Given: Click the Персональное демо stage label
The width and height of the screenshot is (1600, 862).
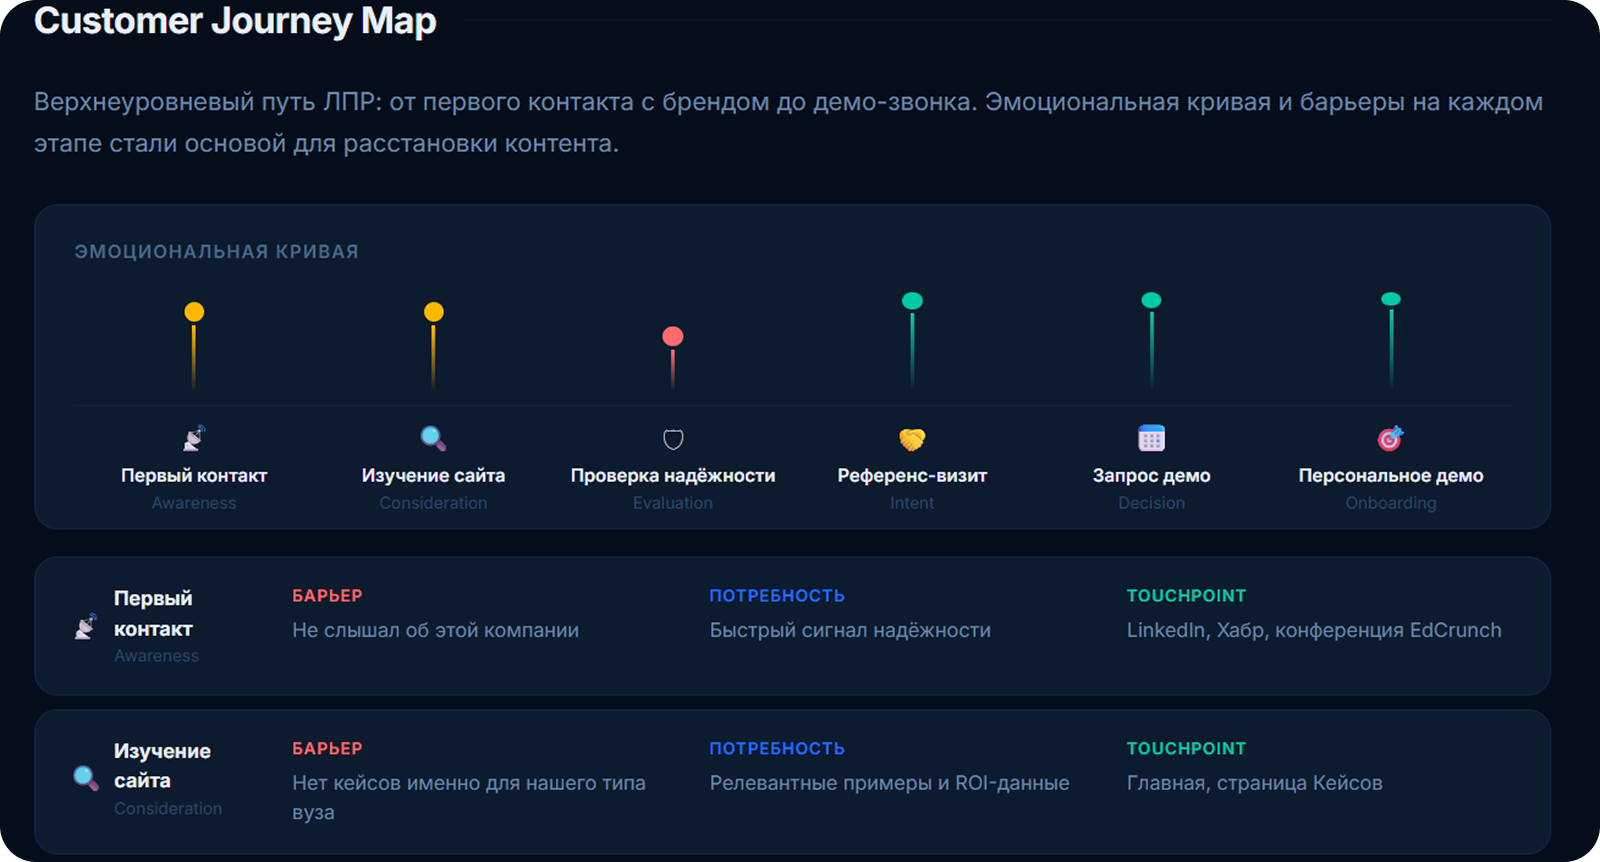Looking at the screenshot, I should tap(1391, 476).
